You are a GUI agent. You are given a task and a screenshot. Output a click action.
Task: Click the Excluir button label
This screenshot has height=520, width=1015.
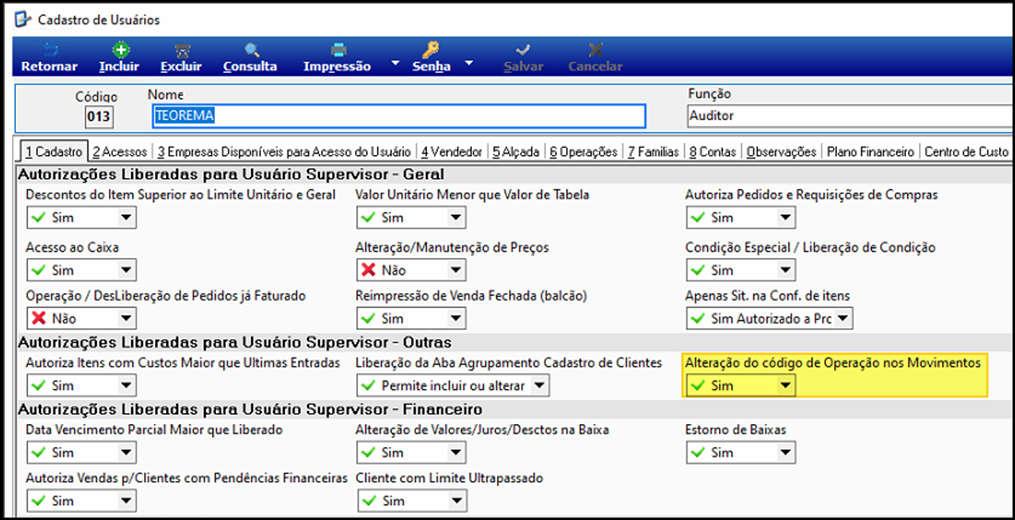point(181,66)
